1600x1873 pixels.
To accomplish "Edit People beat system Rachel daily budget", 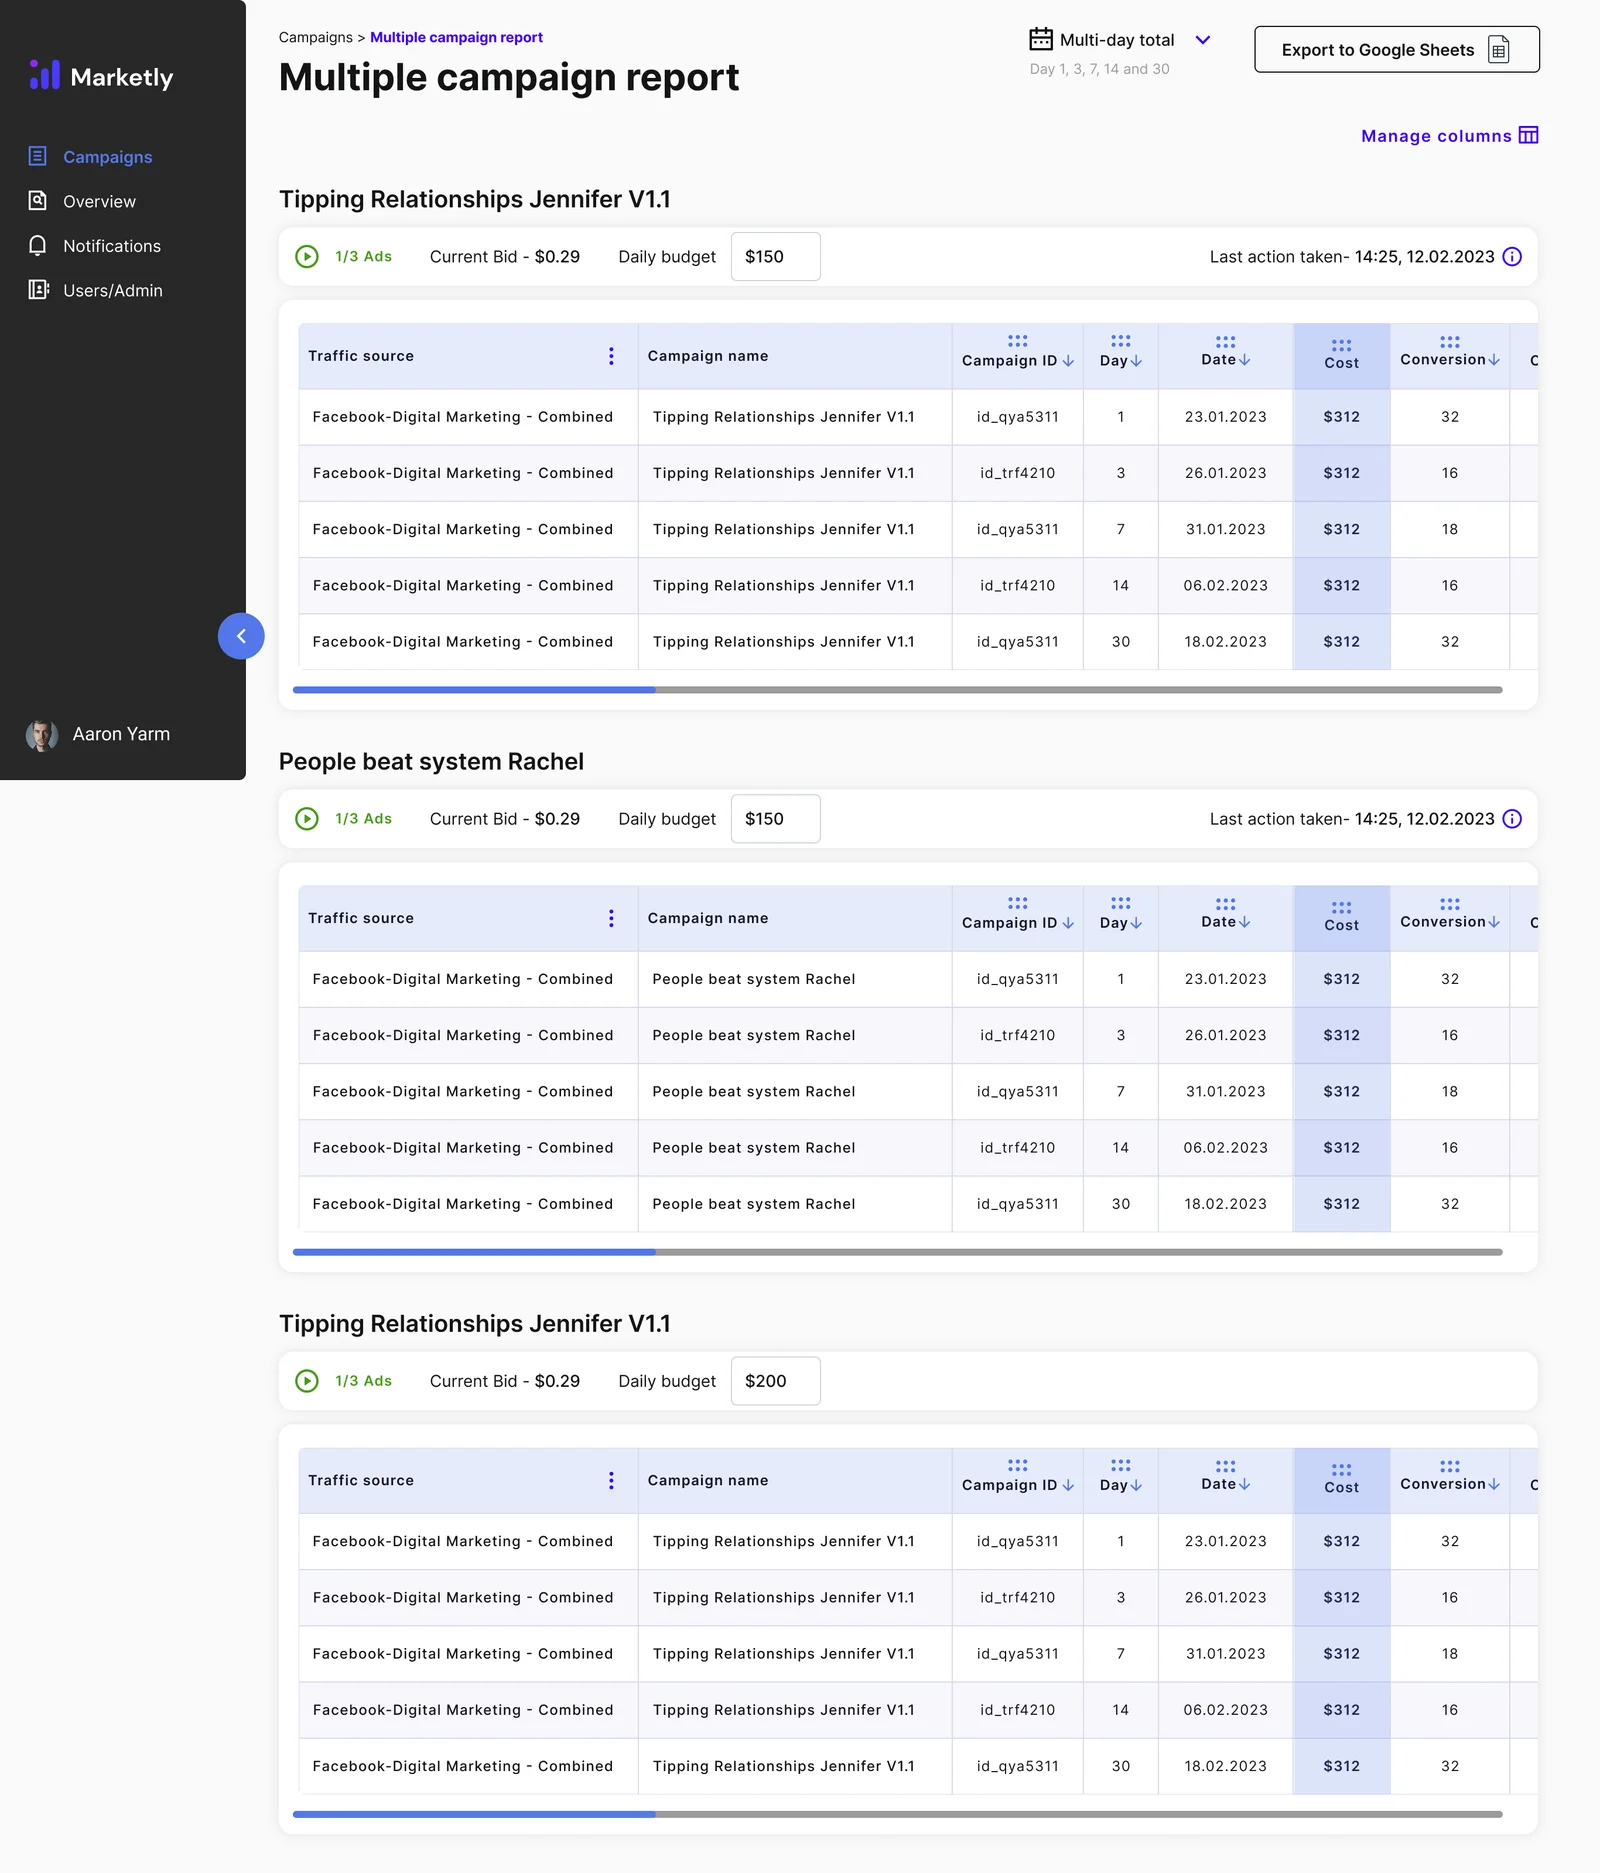I will click(775, 819).
